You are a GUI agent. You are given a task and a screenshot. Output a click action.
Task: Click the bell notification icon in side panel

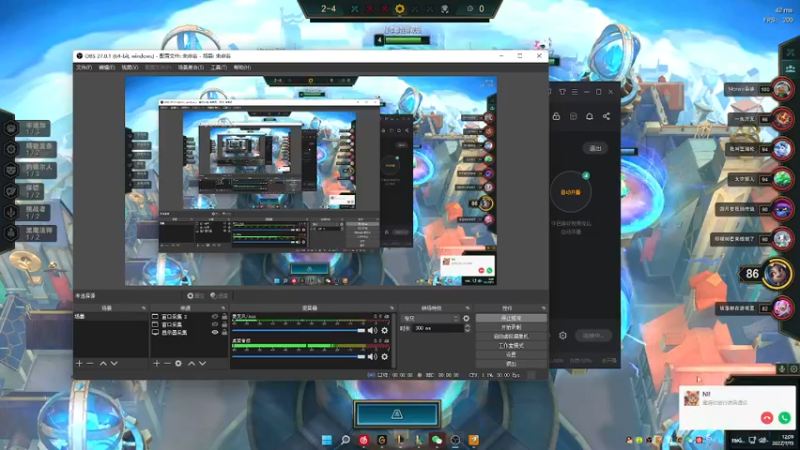click(589, 116)
